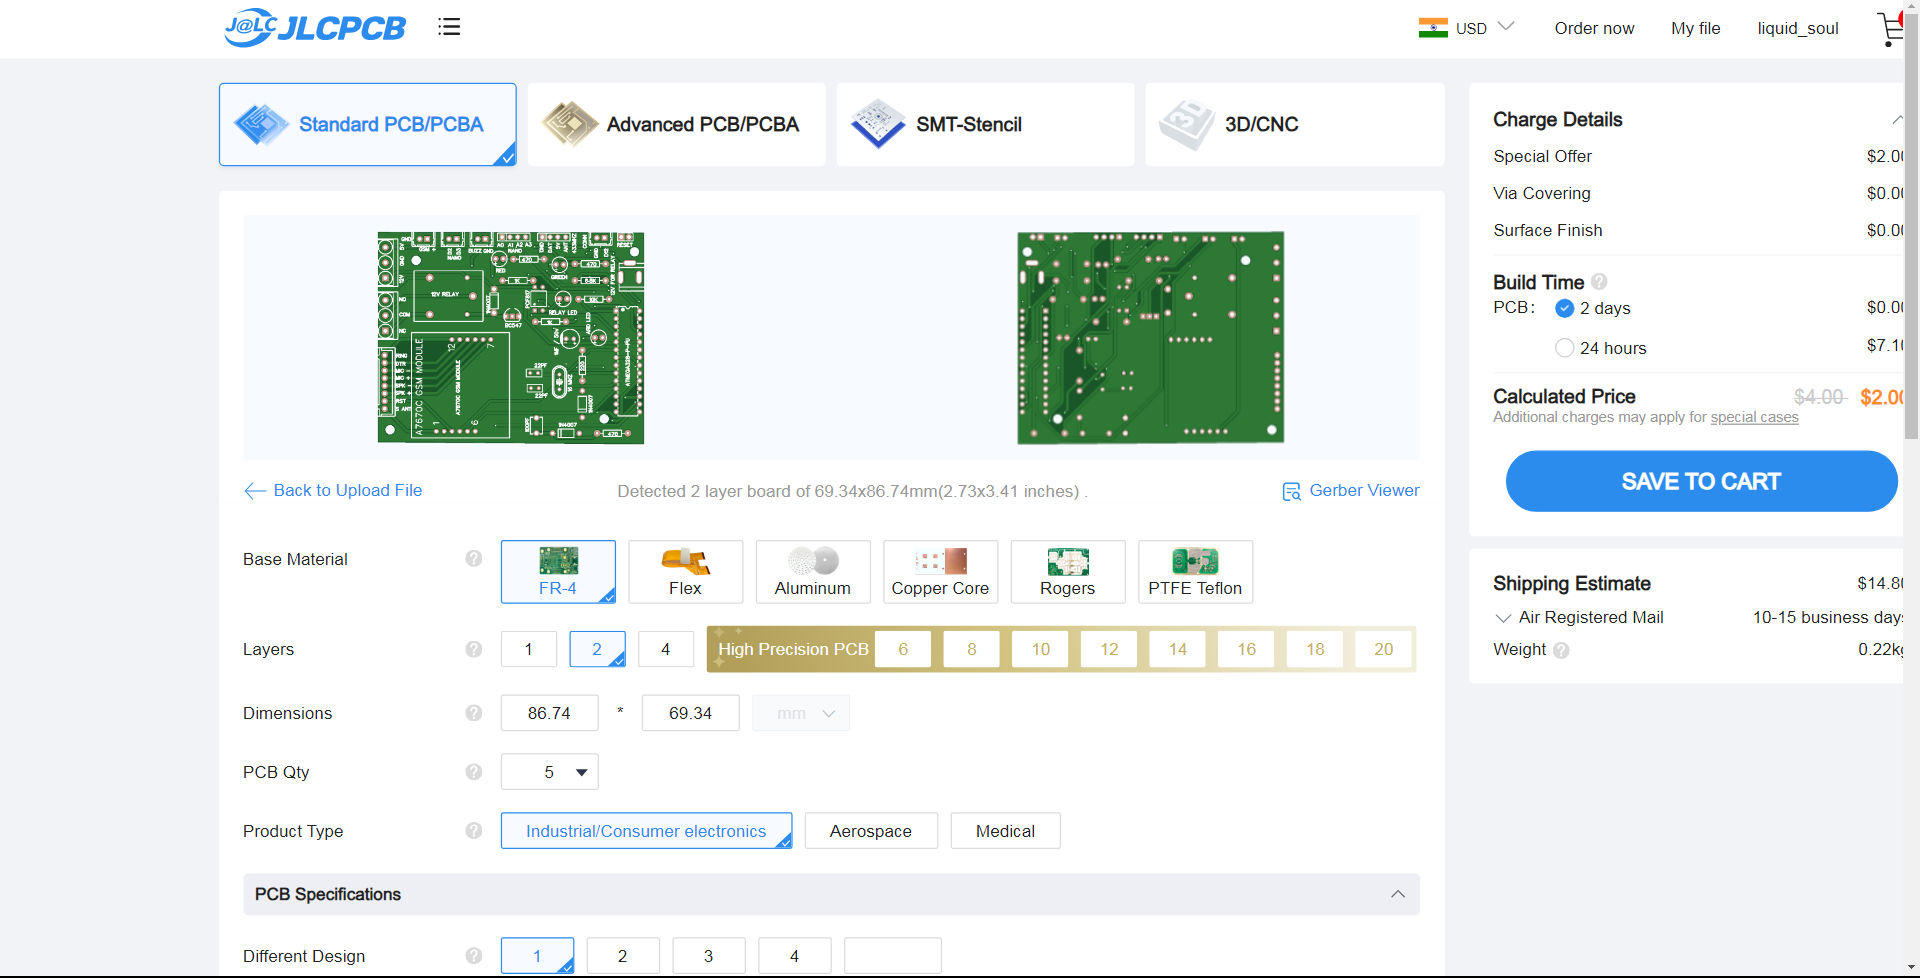Open the PCB Qty dropdown

click(x=550, y=772)
